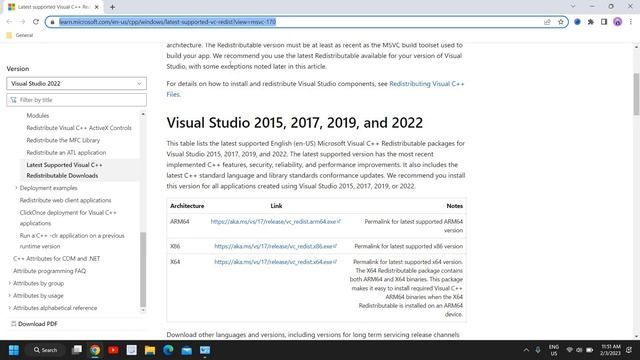Open ClickOnce deployment for Visual C++ applications

pos(68,218)
